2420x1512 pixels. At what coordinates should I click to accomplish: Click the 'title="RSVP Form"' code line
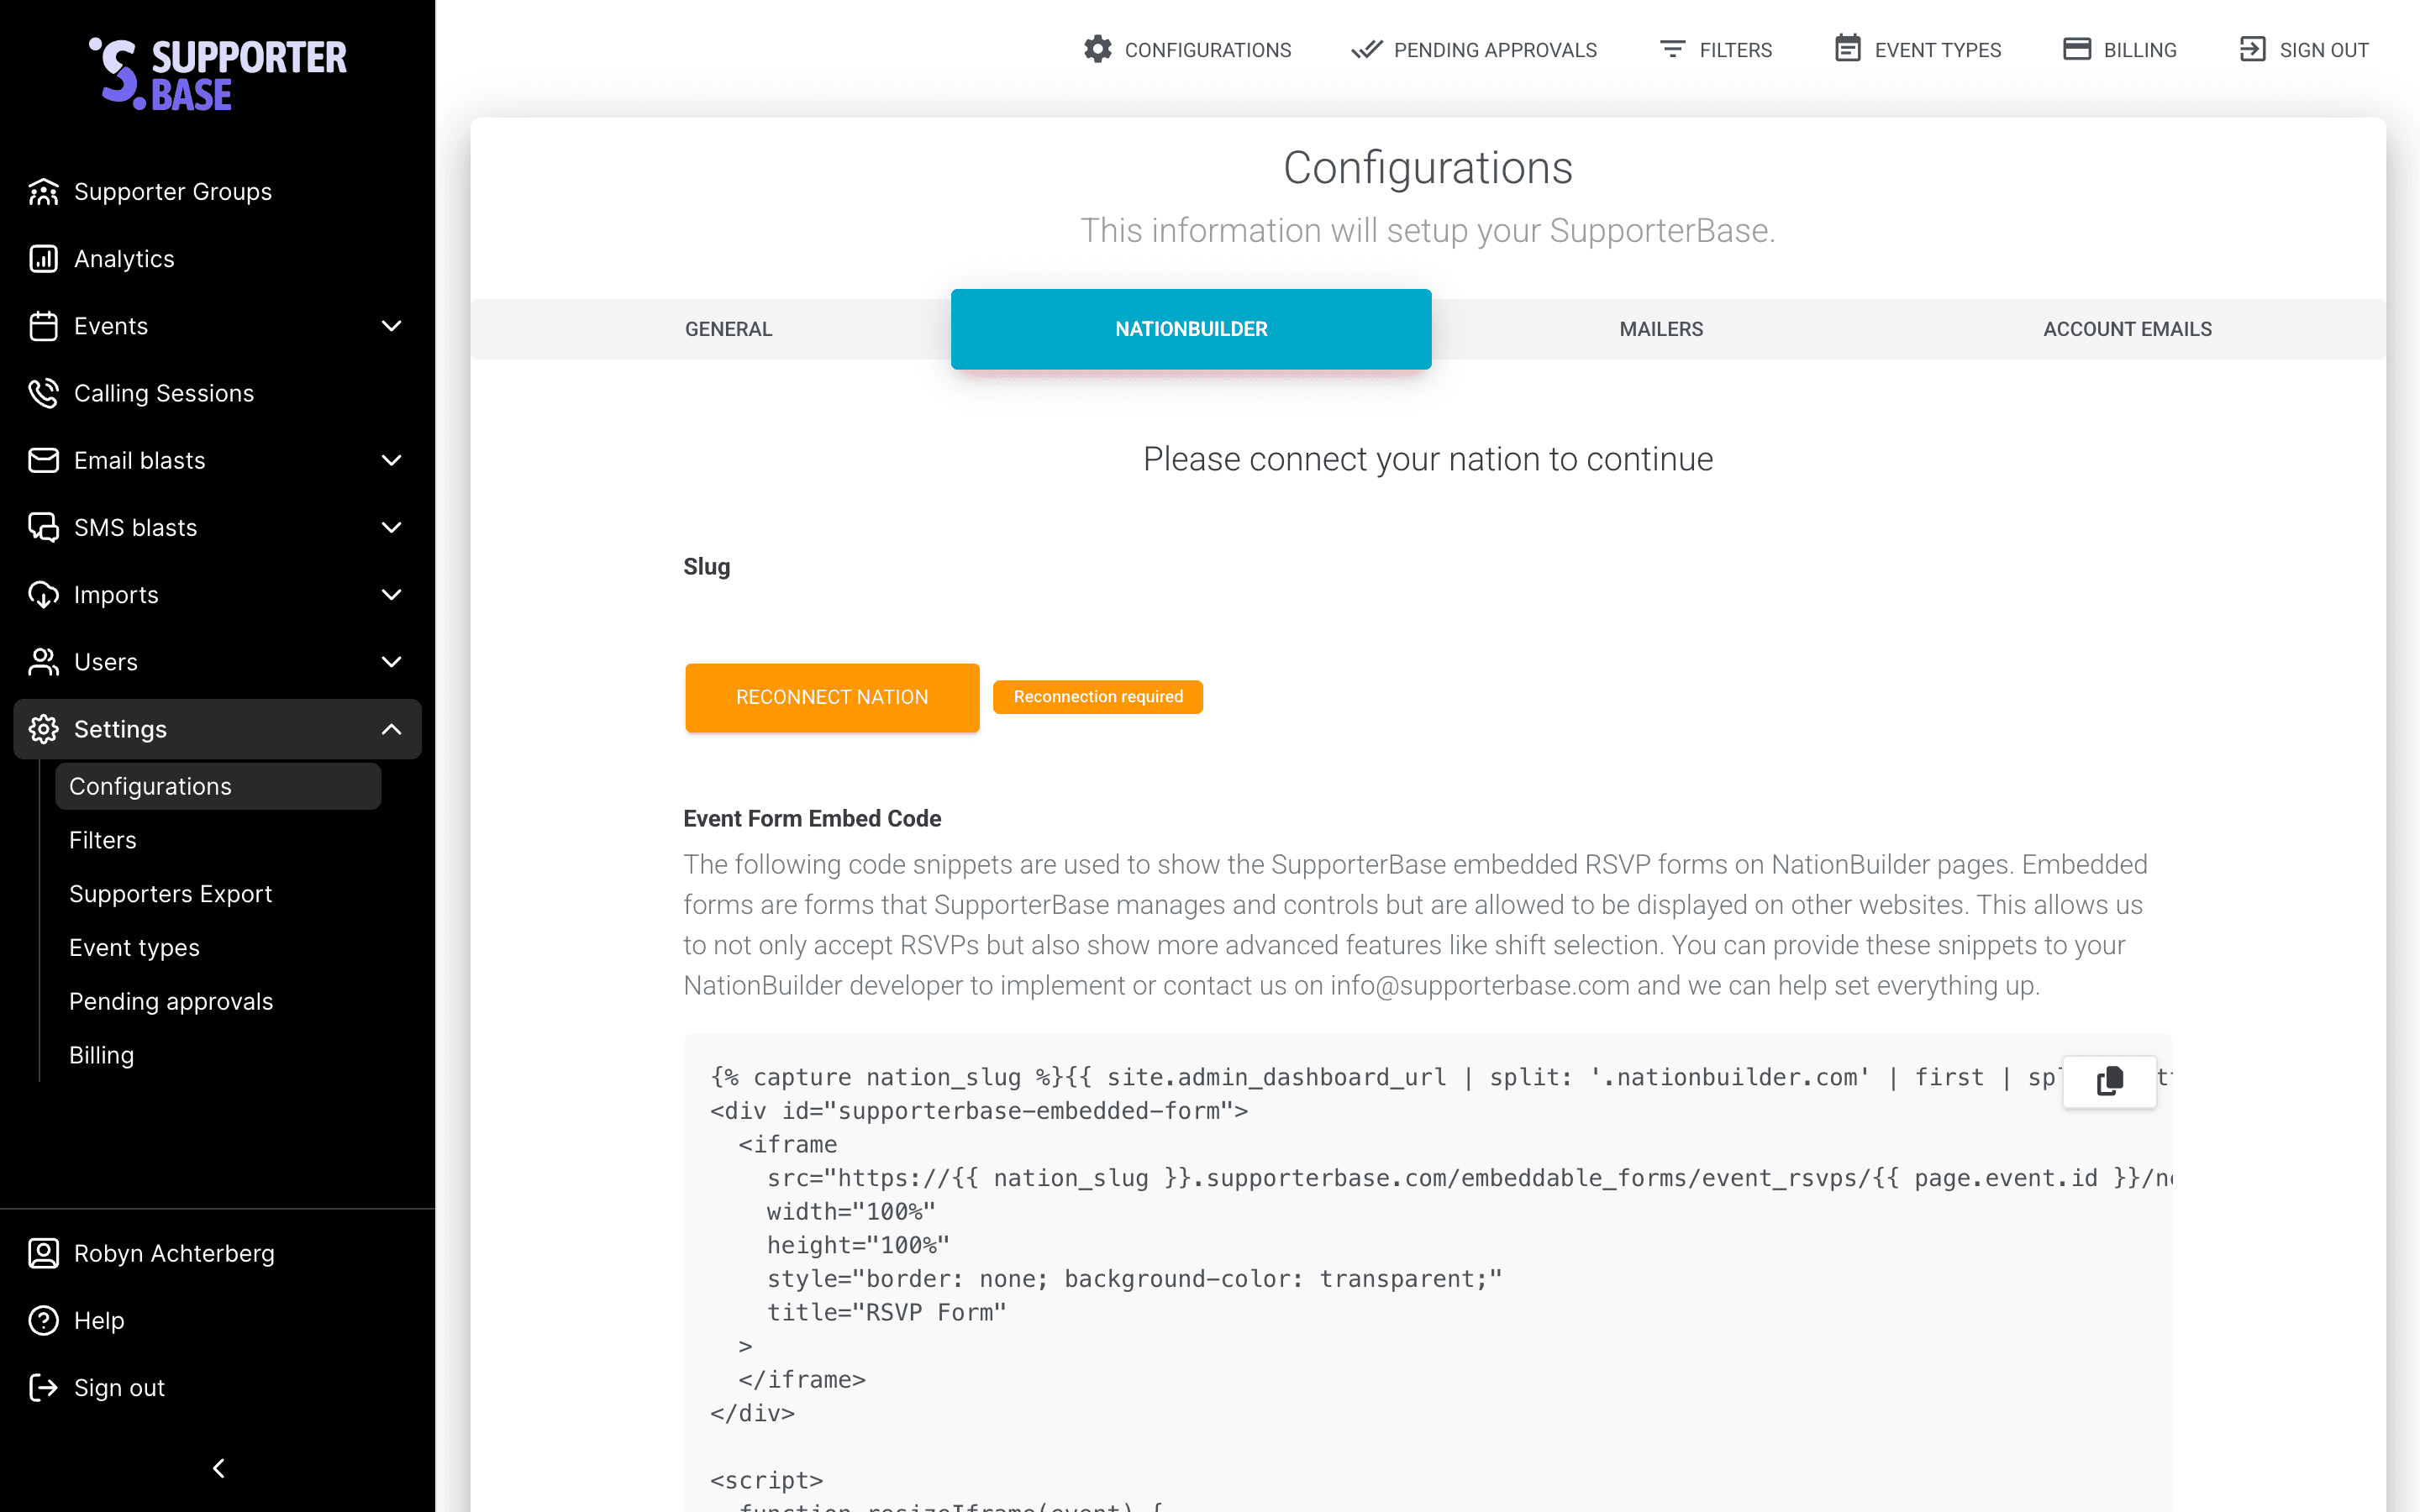(x=887, y=1312)
